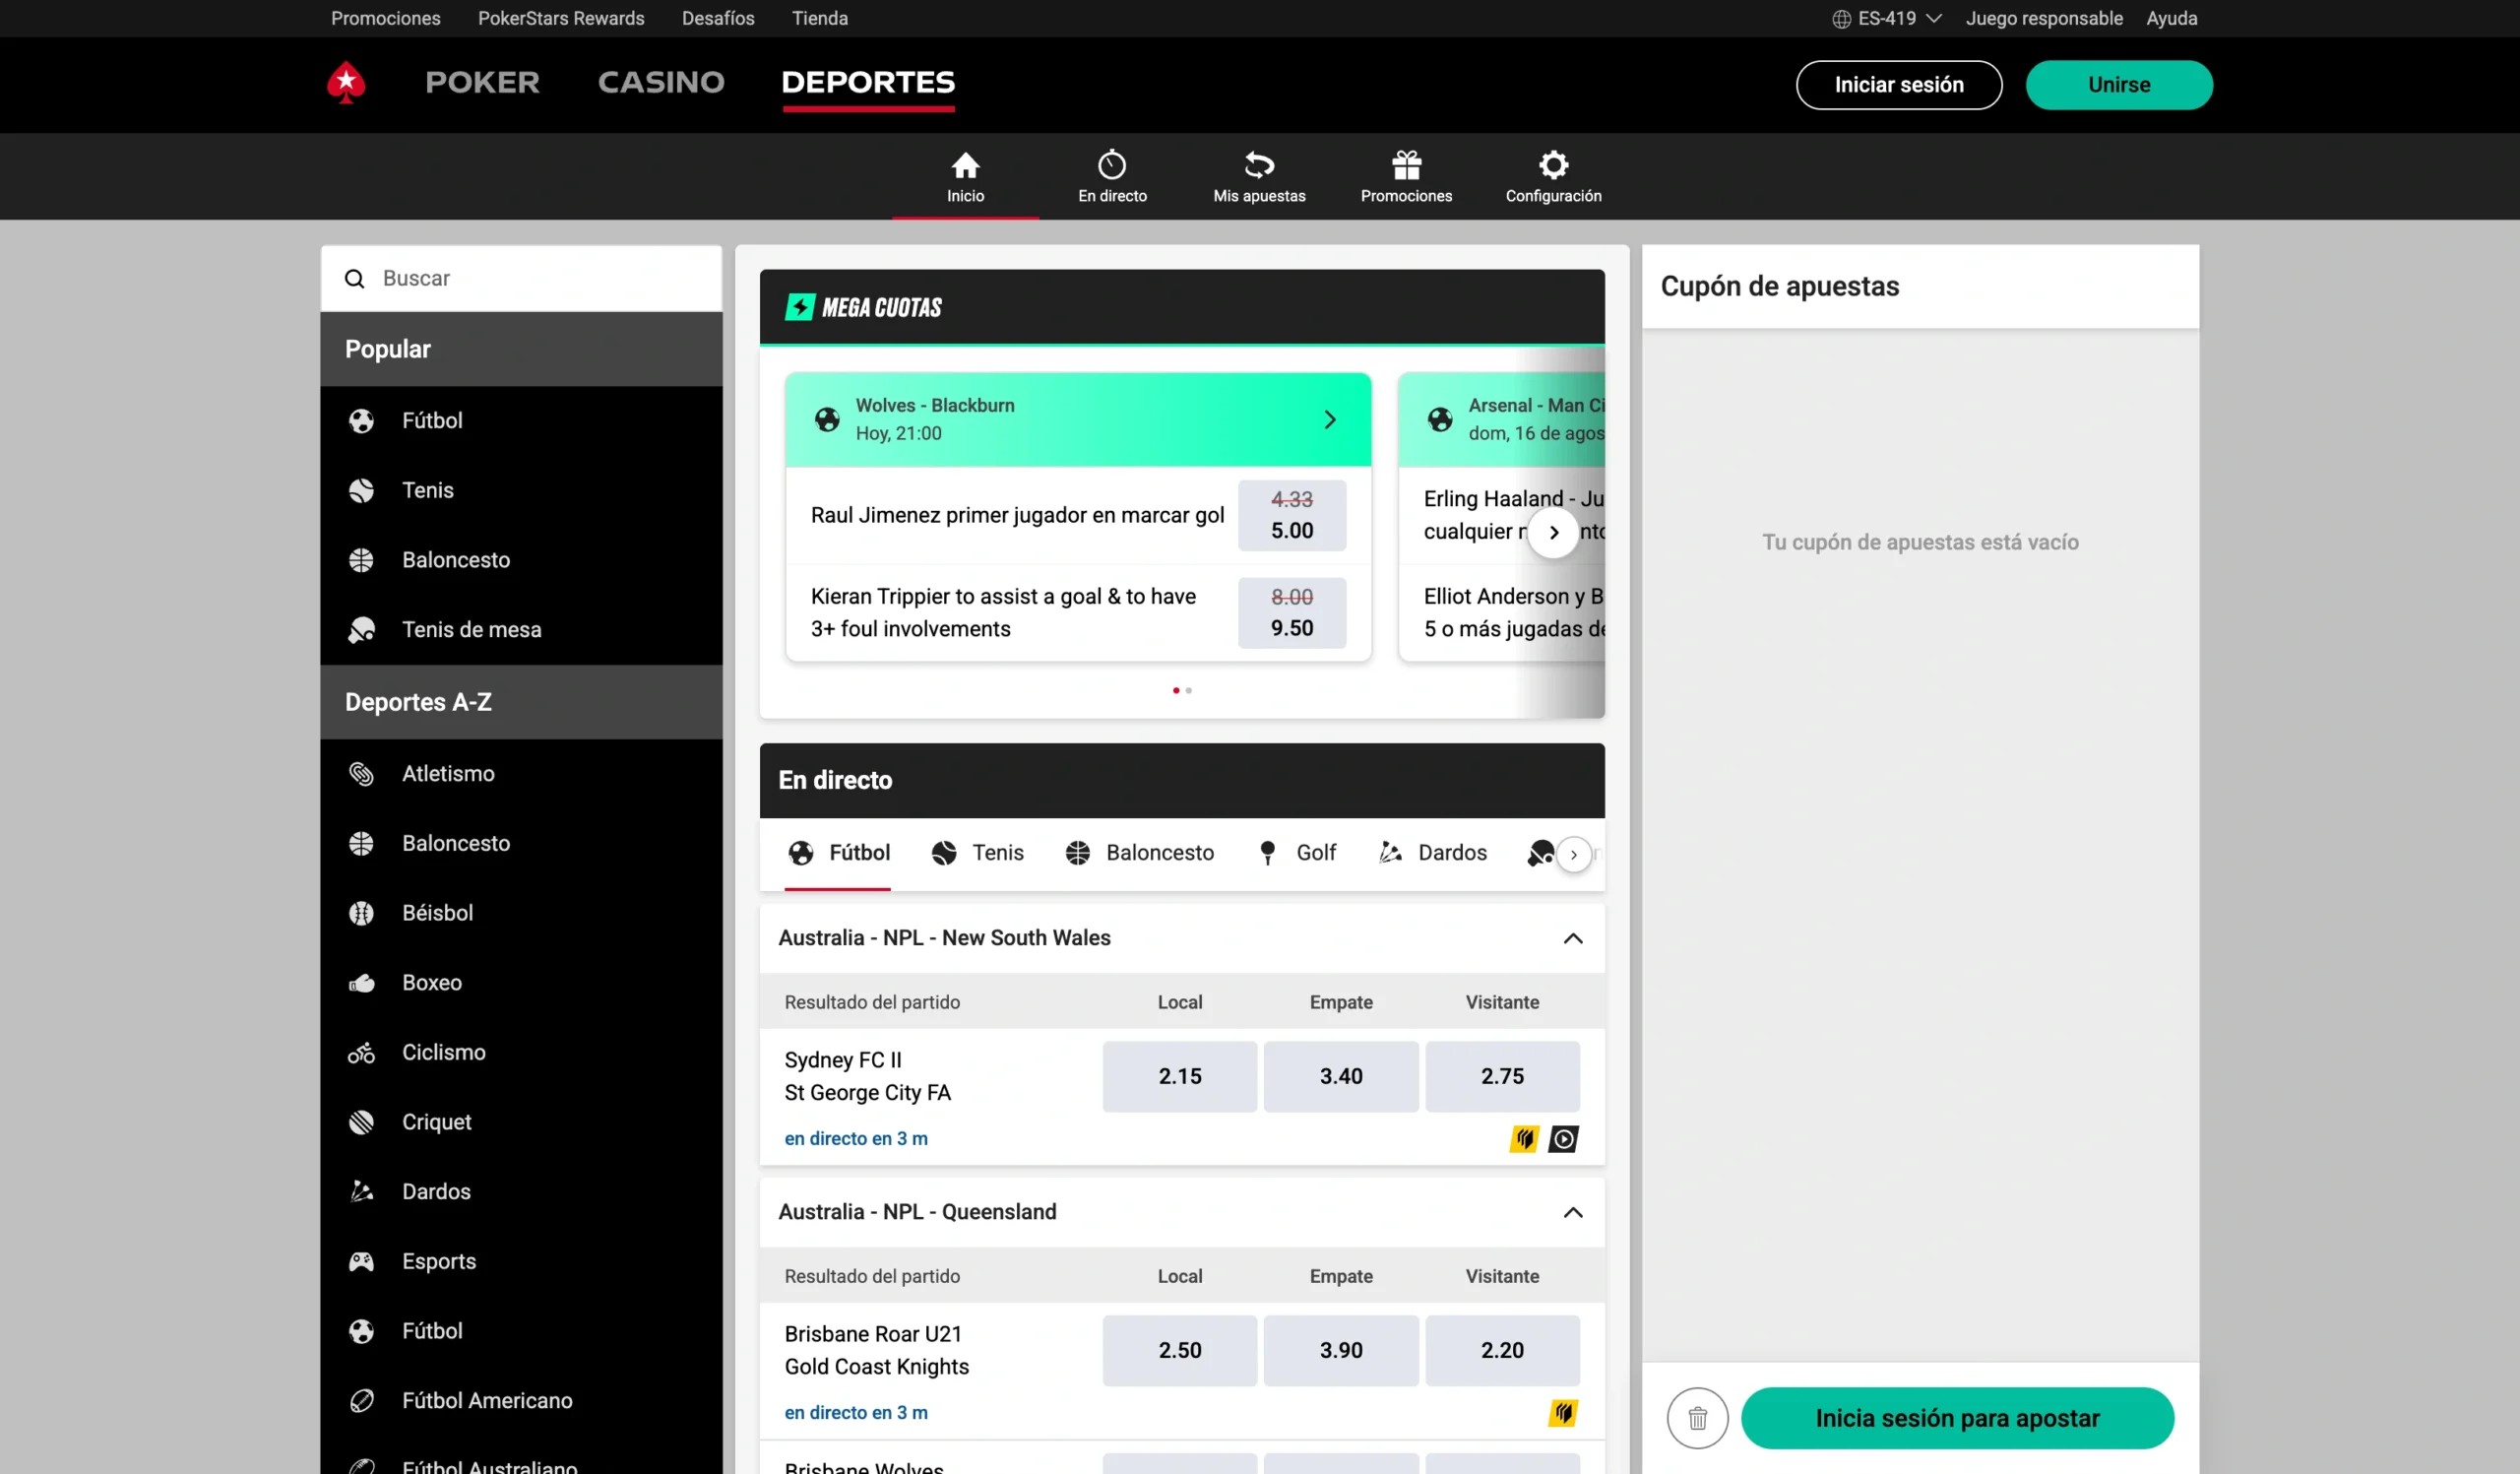Select Boxeo in Deportes A-Z
The width and height of the screenshot is (2520, 1474).
coord(521,982)
